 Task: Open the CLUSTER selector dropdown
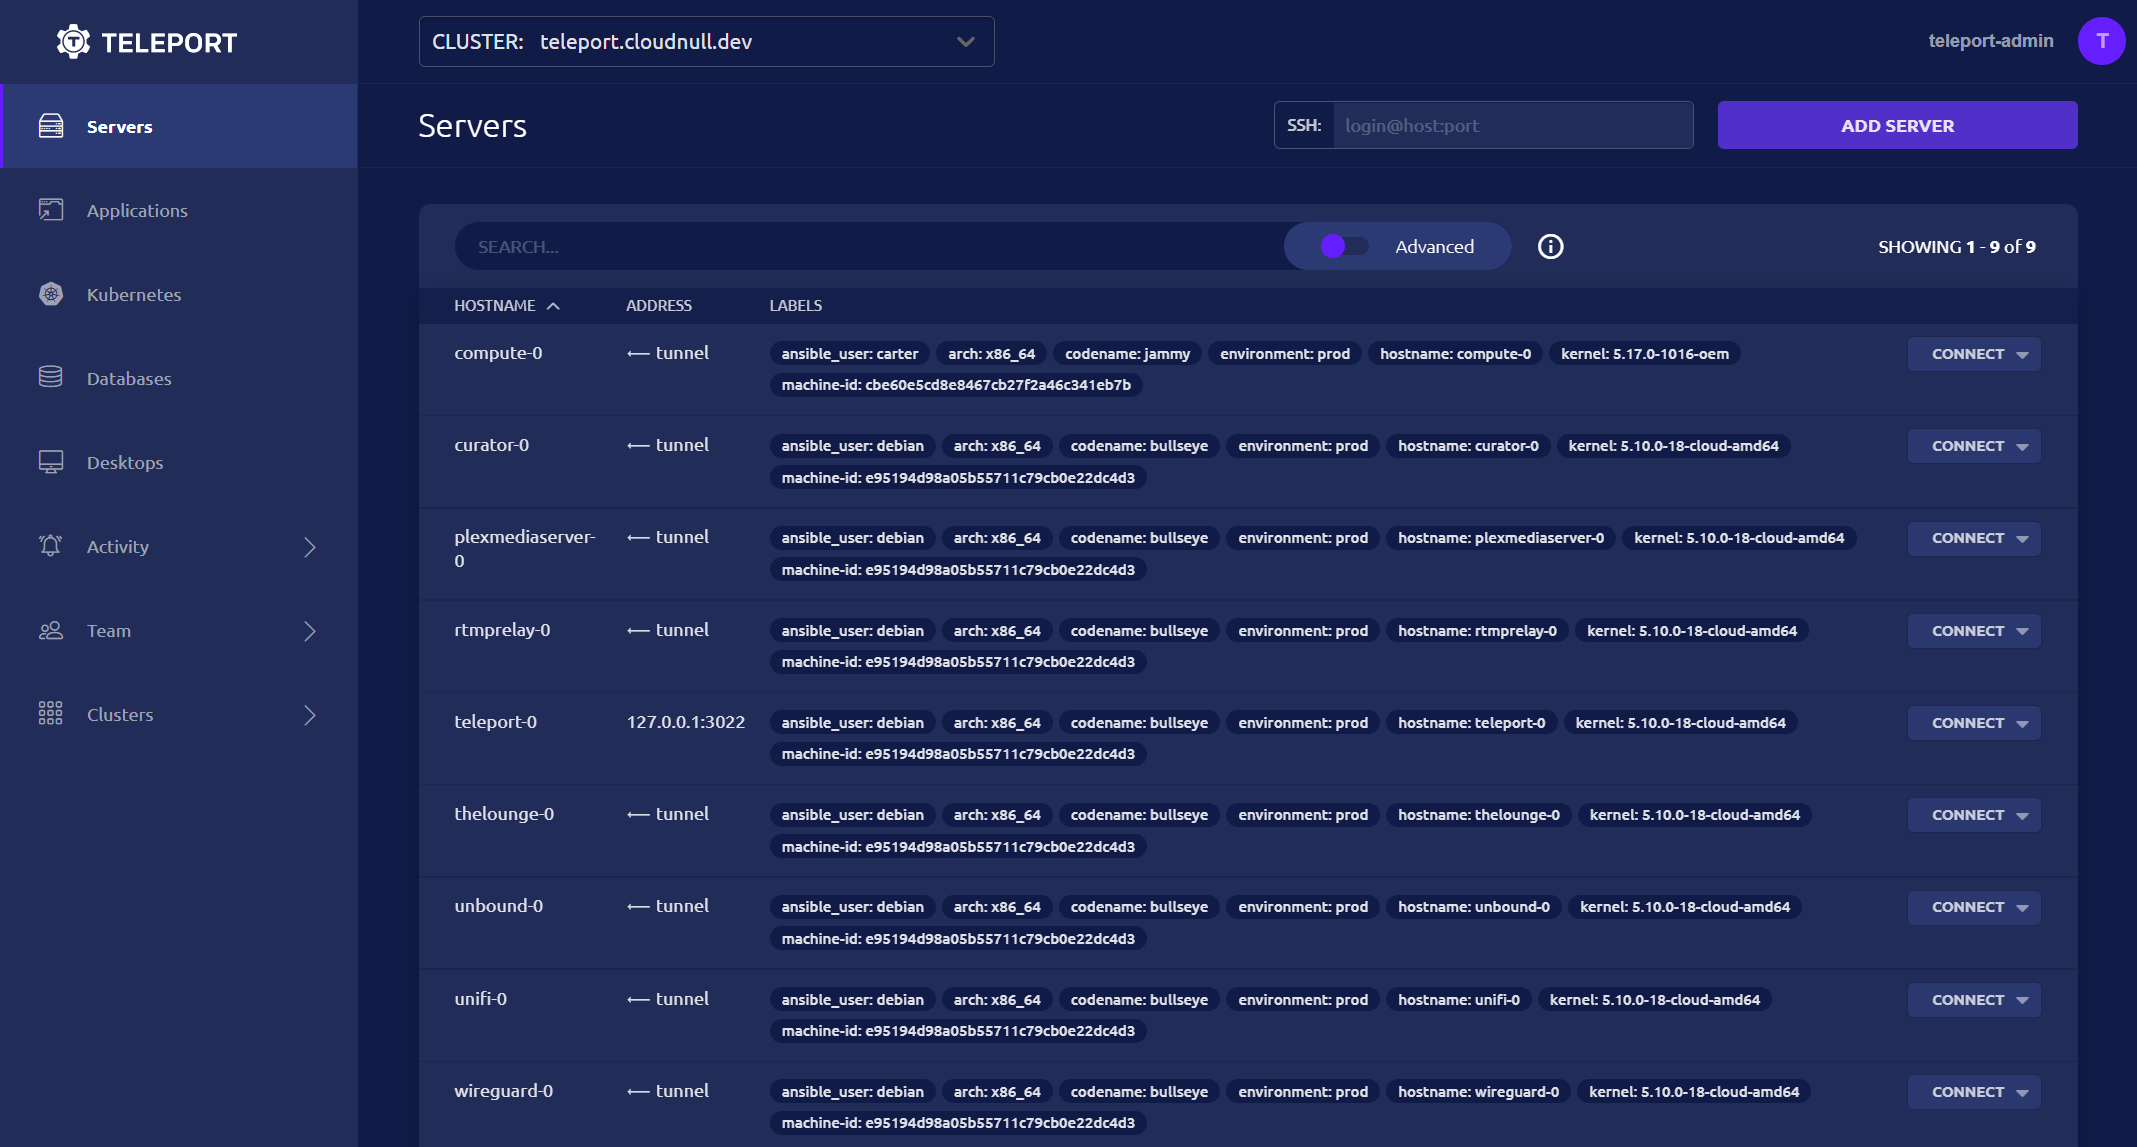[x=706, y=42]
